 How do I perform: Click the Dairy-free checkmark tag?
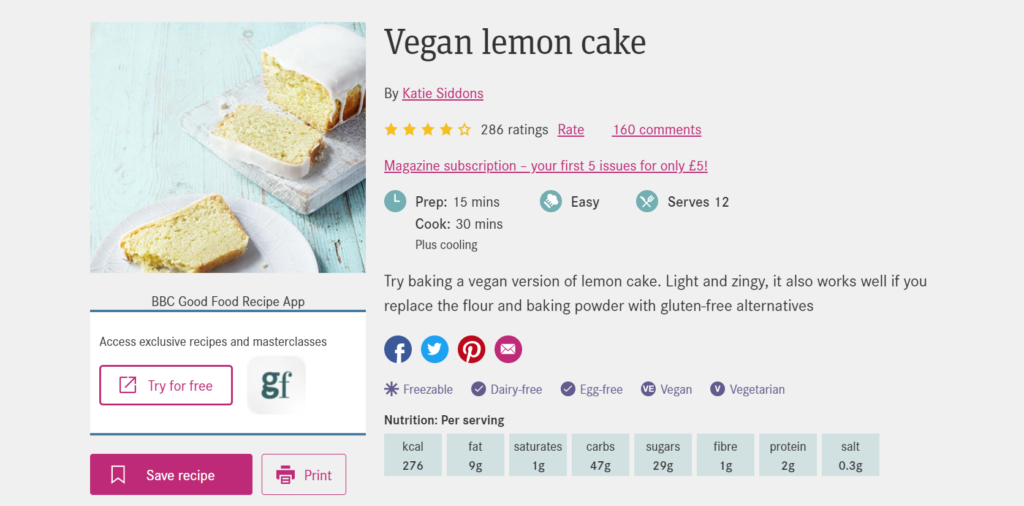click(x=507, y=389)
